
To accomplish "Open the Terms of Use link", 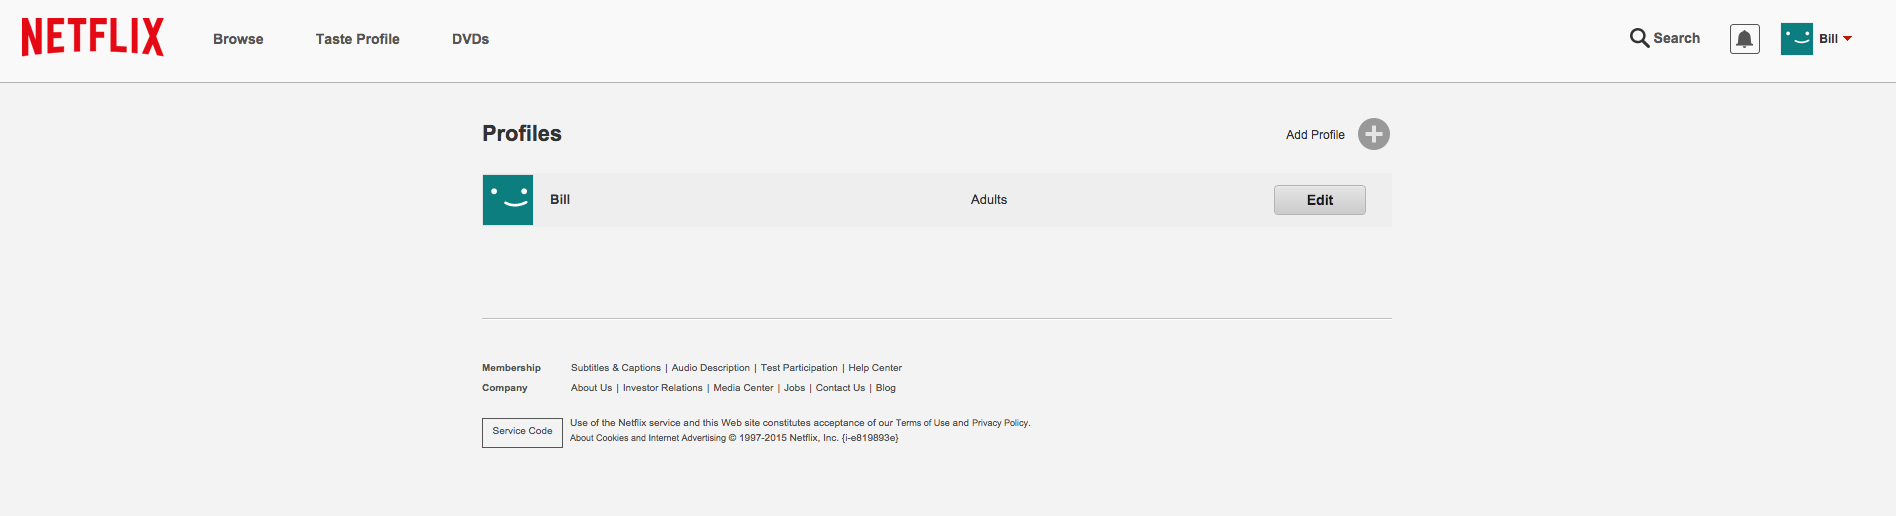I will [x=922, y=423].
